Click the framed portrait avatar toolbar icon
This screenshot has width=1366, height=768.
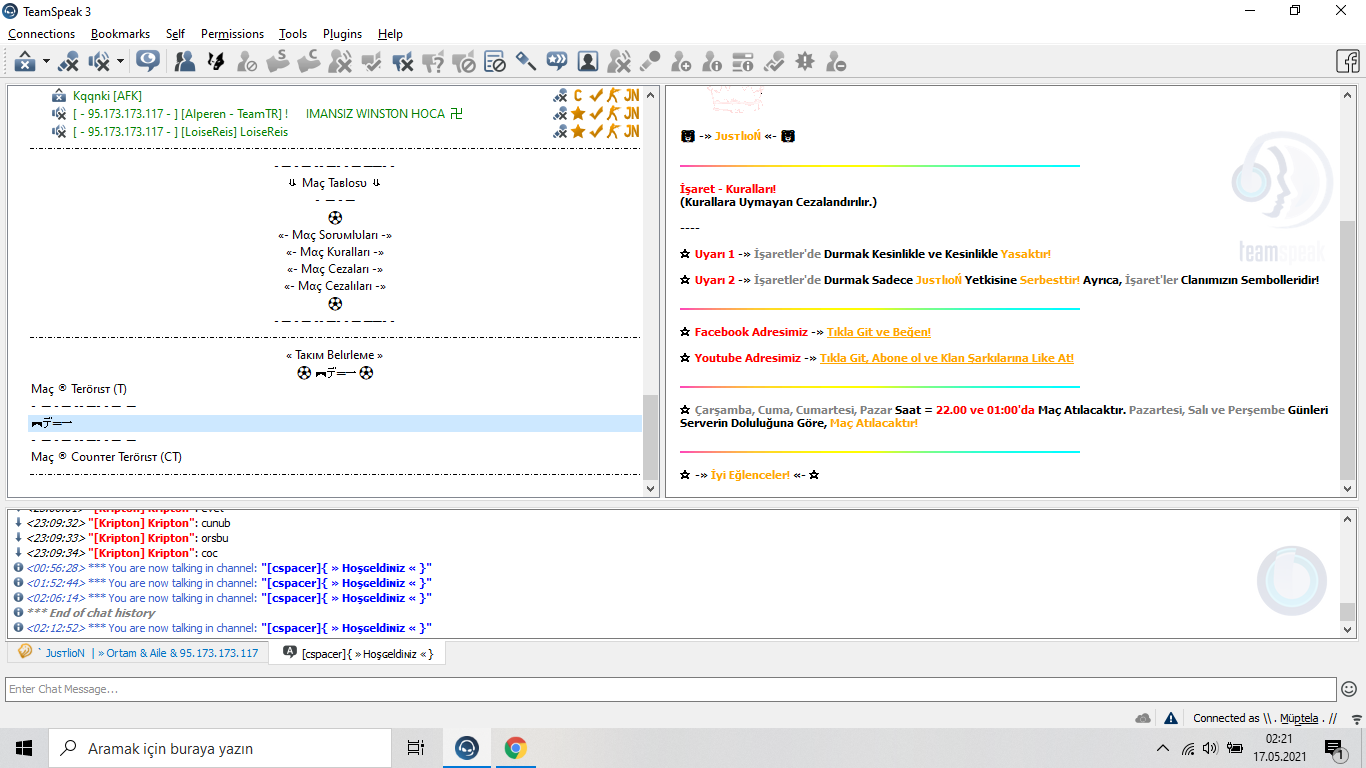[588, 62]
